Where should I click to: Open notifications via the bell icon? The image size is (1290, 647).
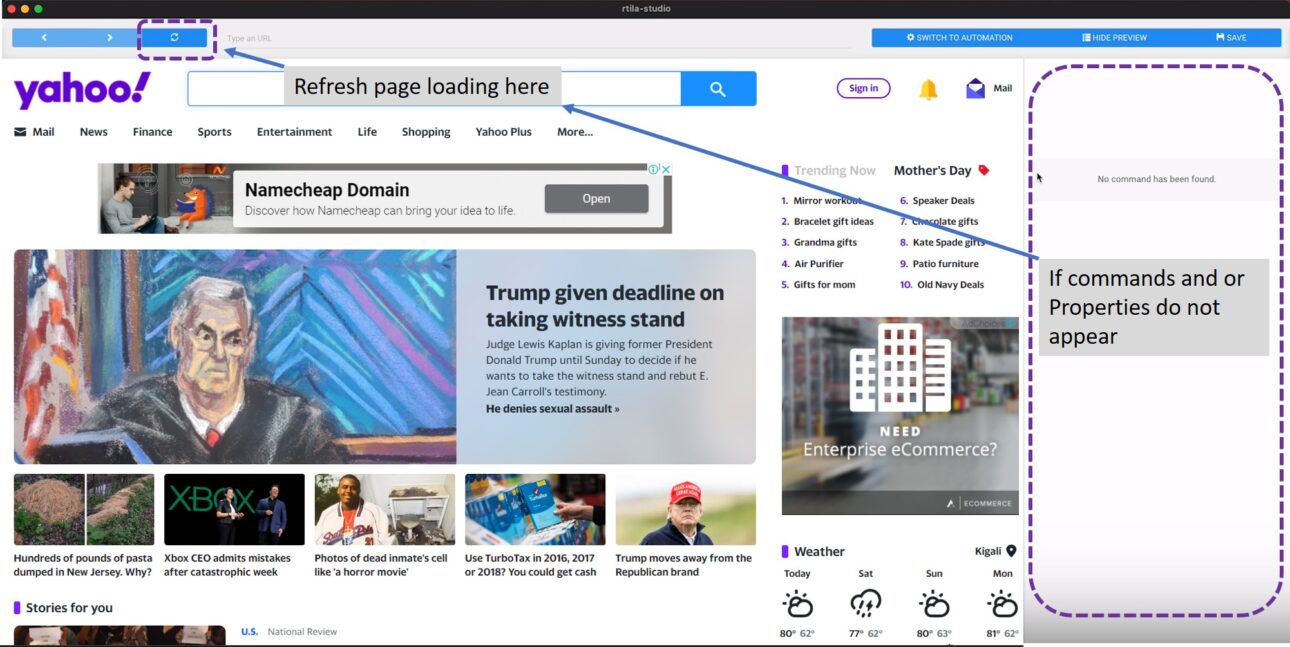pyautogui.click(x=926, y=88)
